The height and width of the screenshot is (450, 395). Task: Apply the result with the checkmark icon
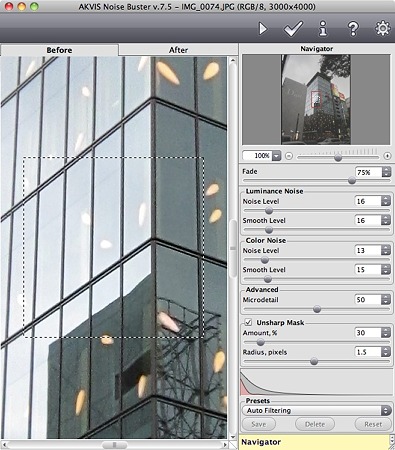pyautogui.click(x=293, y=29)
